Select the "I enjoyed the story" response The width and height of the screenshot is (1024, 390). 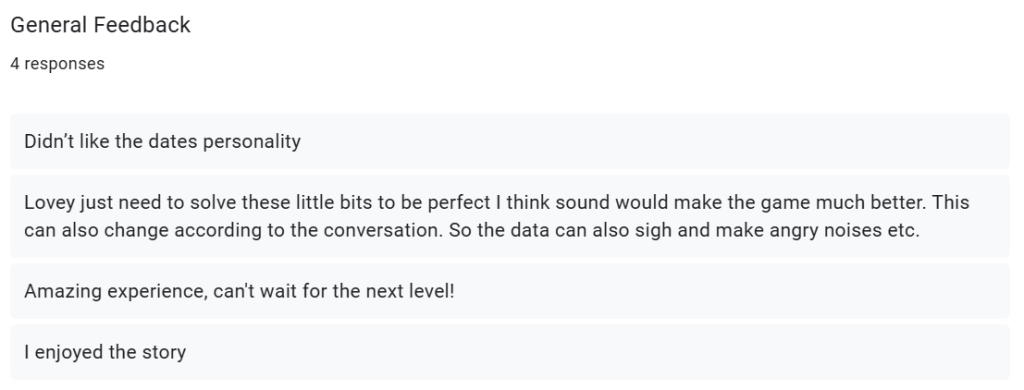[x=510, y=352]
